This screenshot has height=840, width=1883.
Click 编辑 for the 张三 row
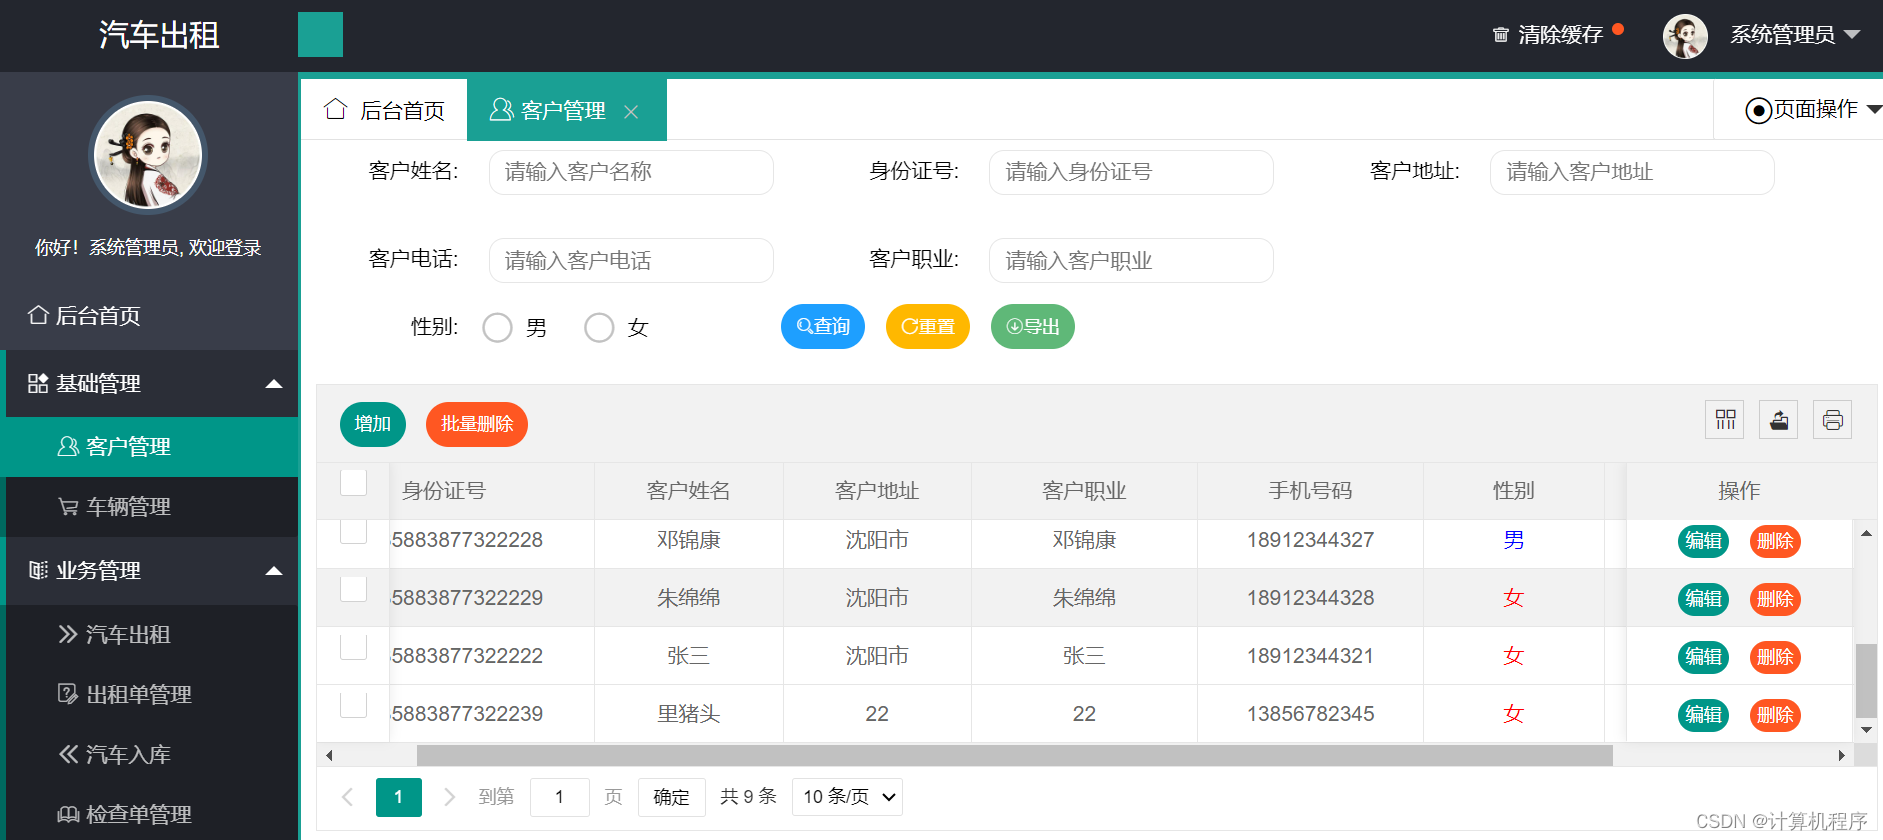pyautogui.click(x=1703, y=657)
